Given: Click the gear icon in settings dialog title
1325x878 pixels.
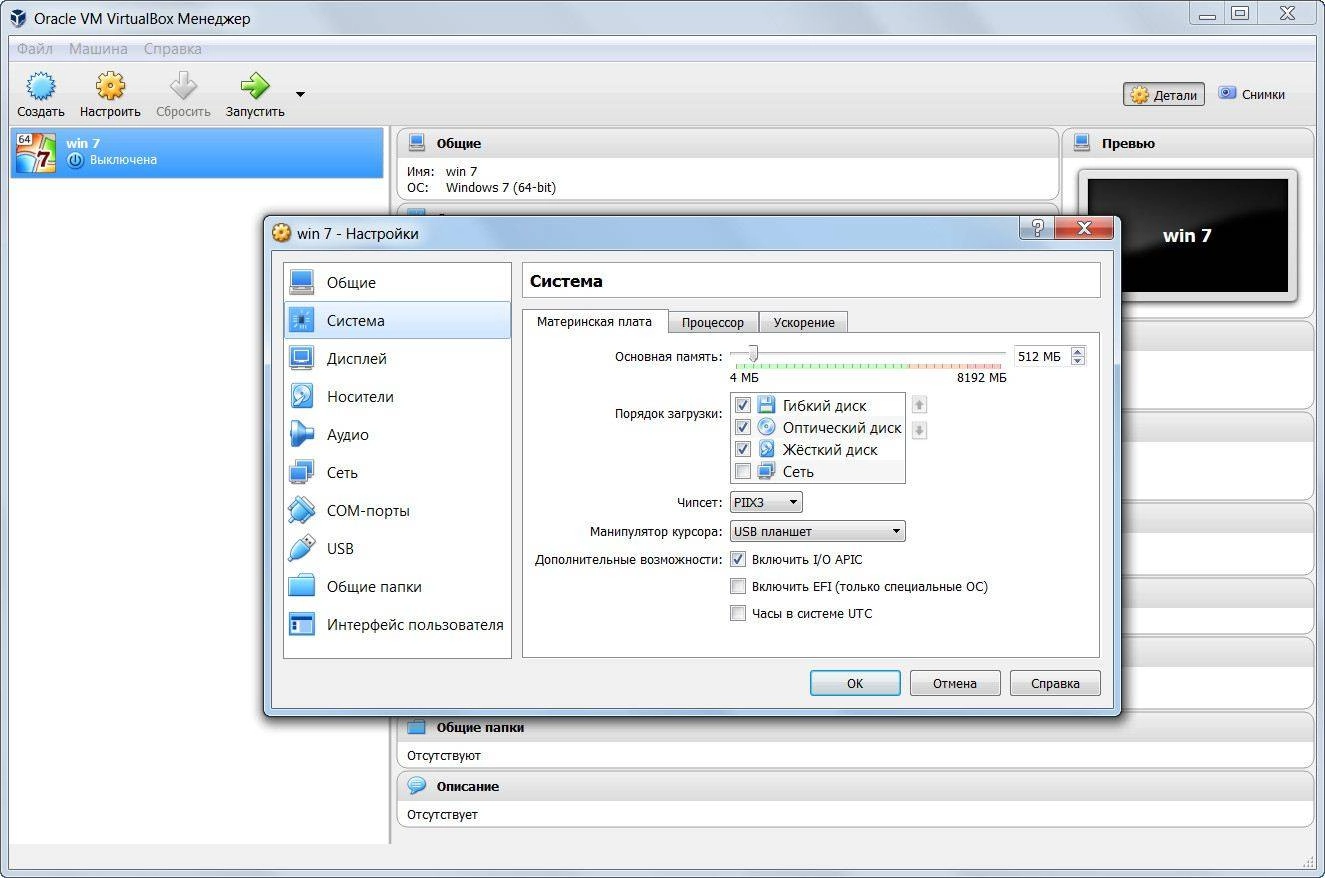Looking at the screenshot, I should 282,233.
